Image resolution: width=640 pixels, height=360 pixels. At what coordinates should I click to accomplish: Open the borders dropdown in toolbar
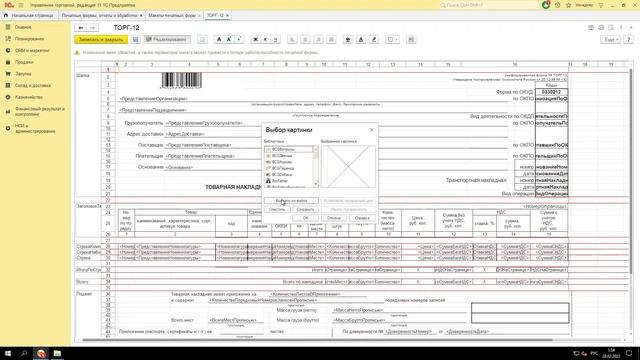[392, 40]
